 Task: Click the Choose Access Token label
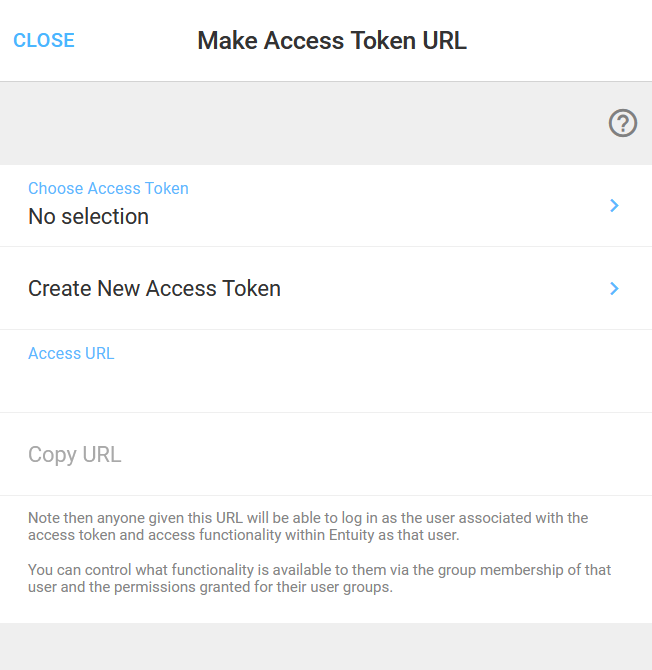click(x=109, y=188)
